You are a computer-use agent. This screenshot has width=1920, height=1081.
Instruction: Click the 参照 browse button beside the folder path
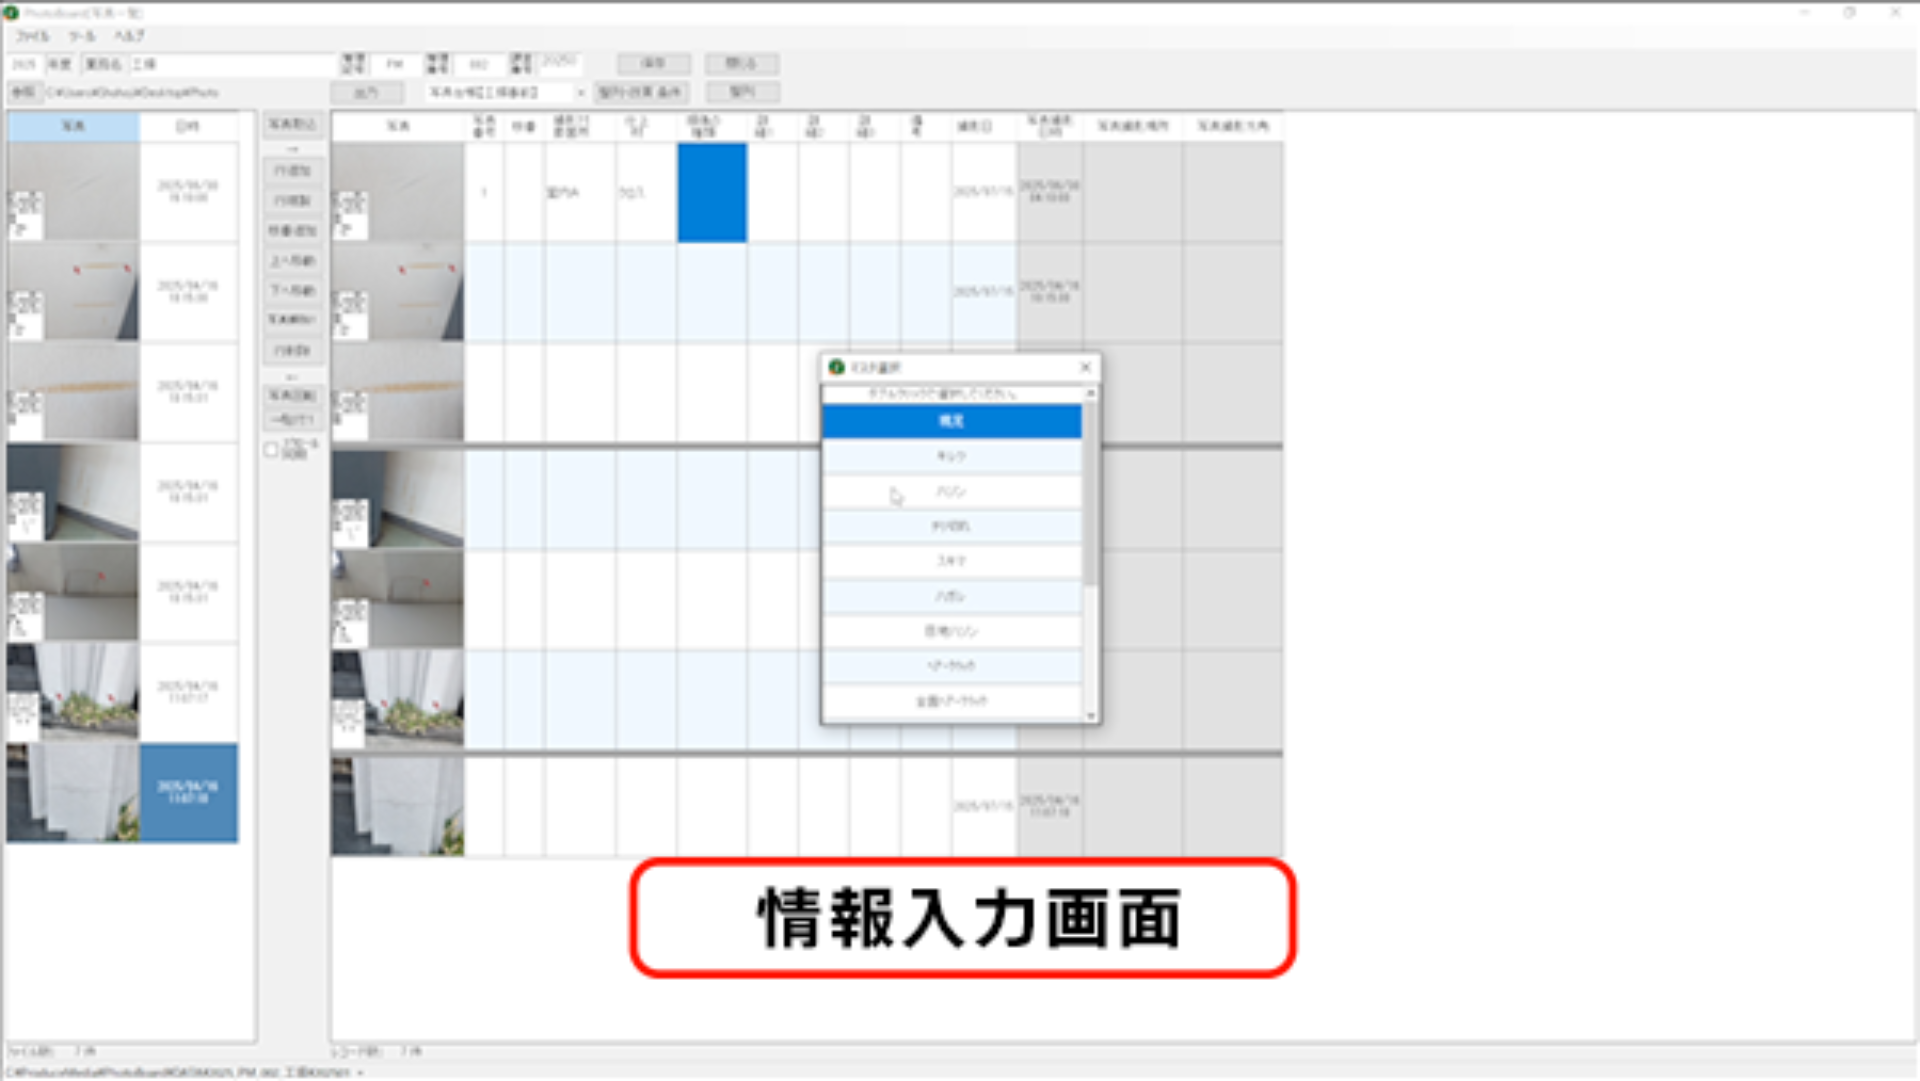23,92
